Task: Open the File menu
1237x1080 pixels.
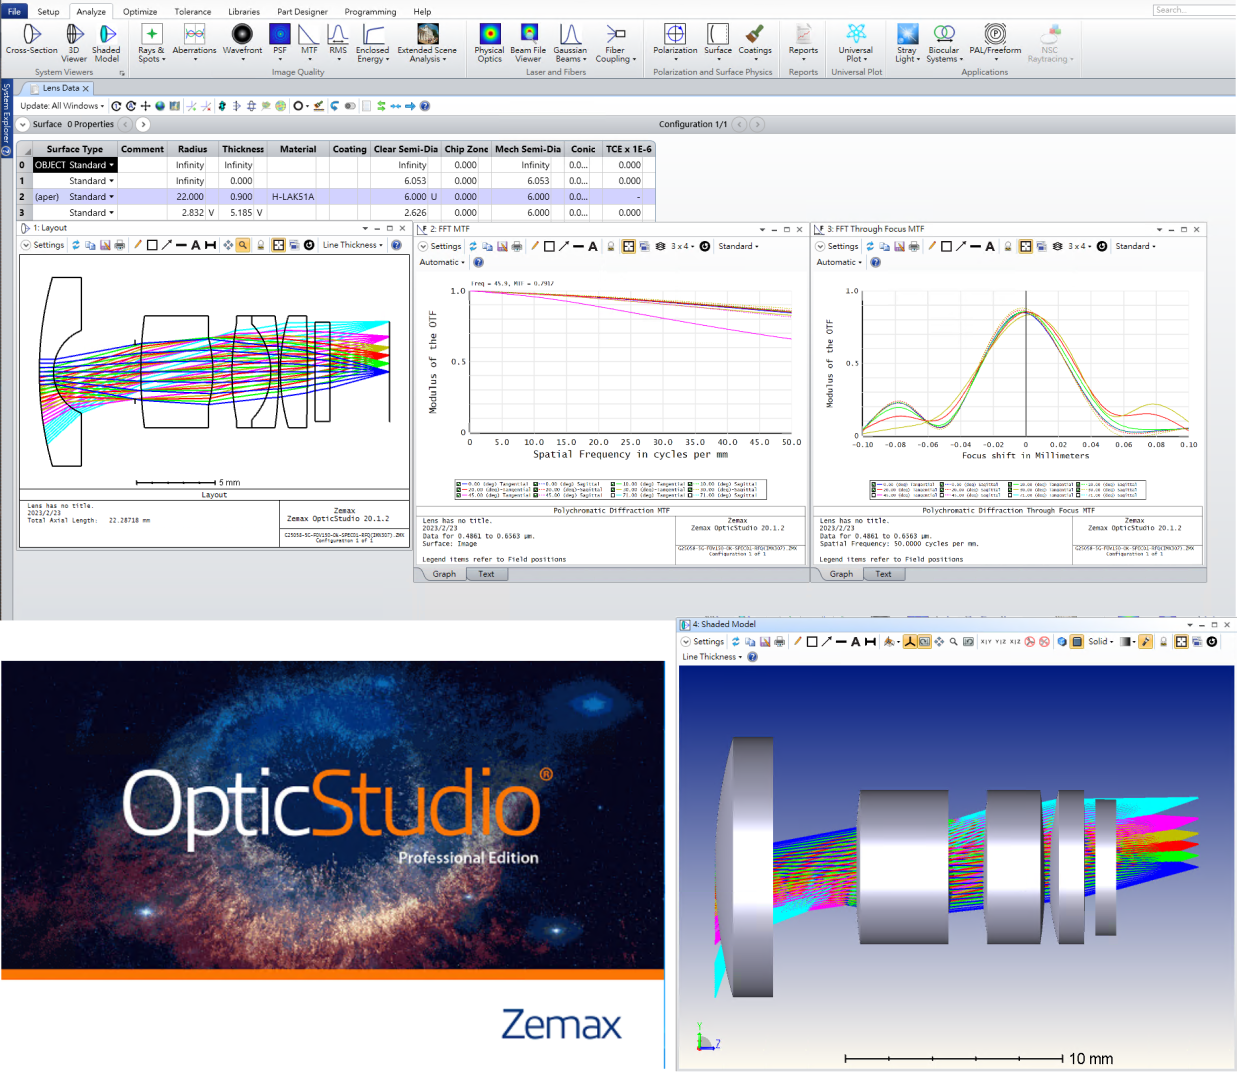Action: pyautogui.click(x=14, y=11)
